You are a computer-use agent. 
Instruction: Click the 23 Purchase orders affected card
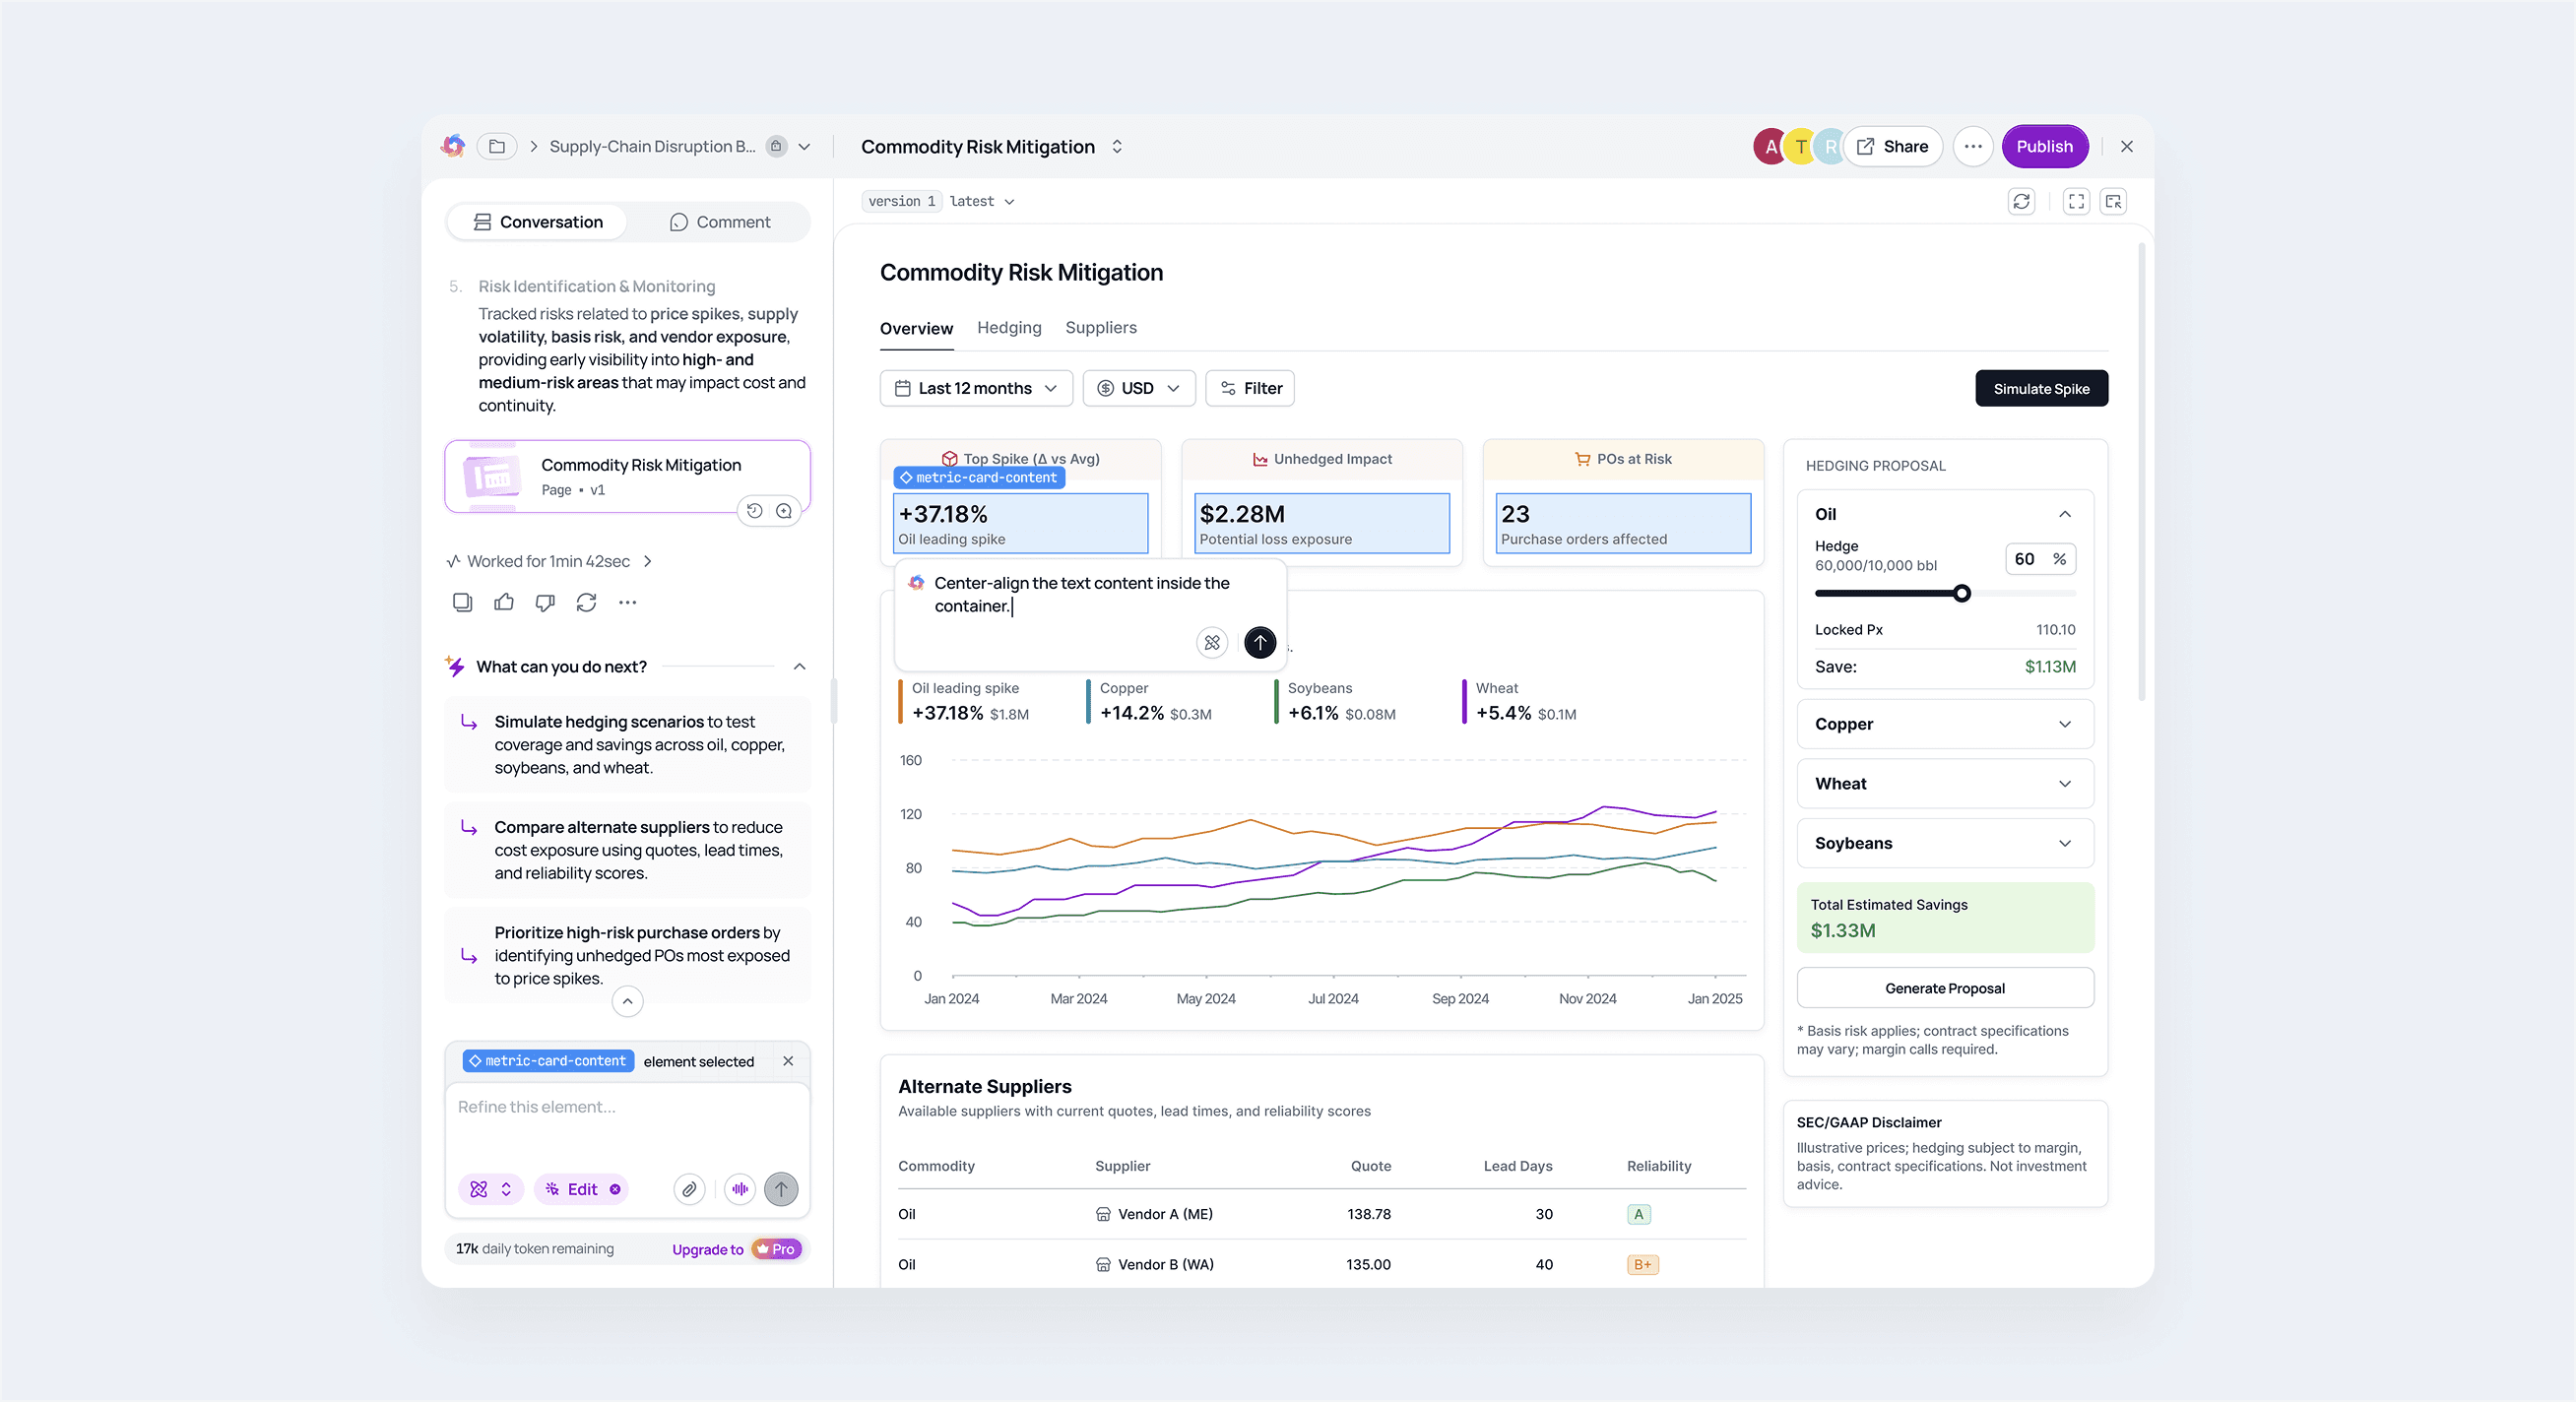(x=1623, y=523)
